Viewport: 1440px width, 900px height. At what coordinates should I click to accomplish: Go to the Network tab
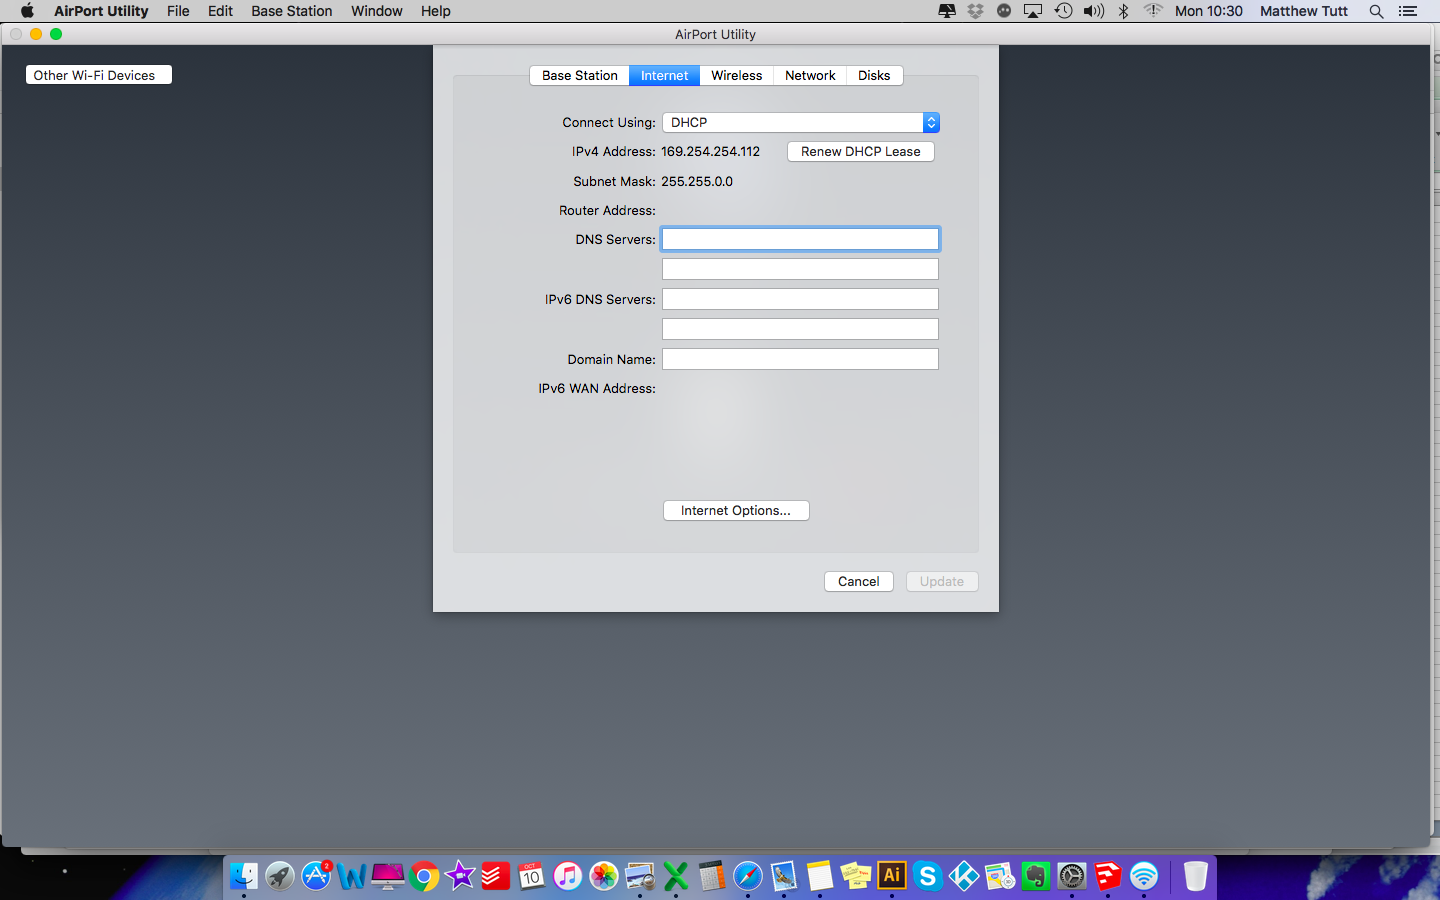point(810,76)
